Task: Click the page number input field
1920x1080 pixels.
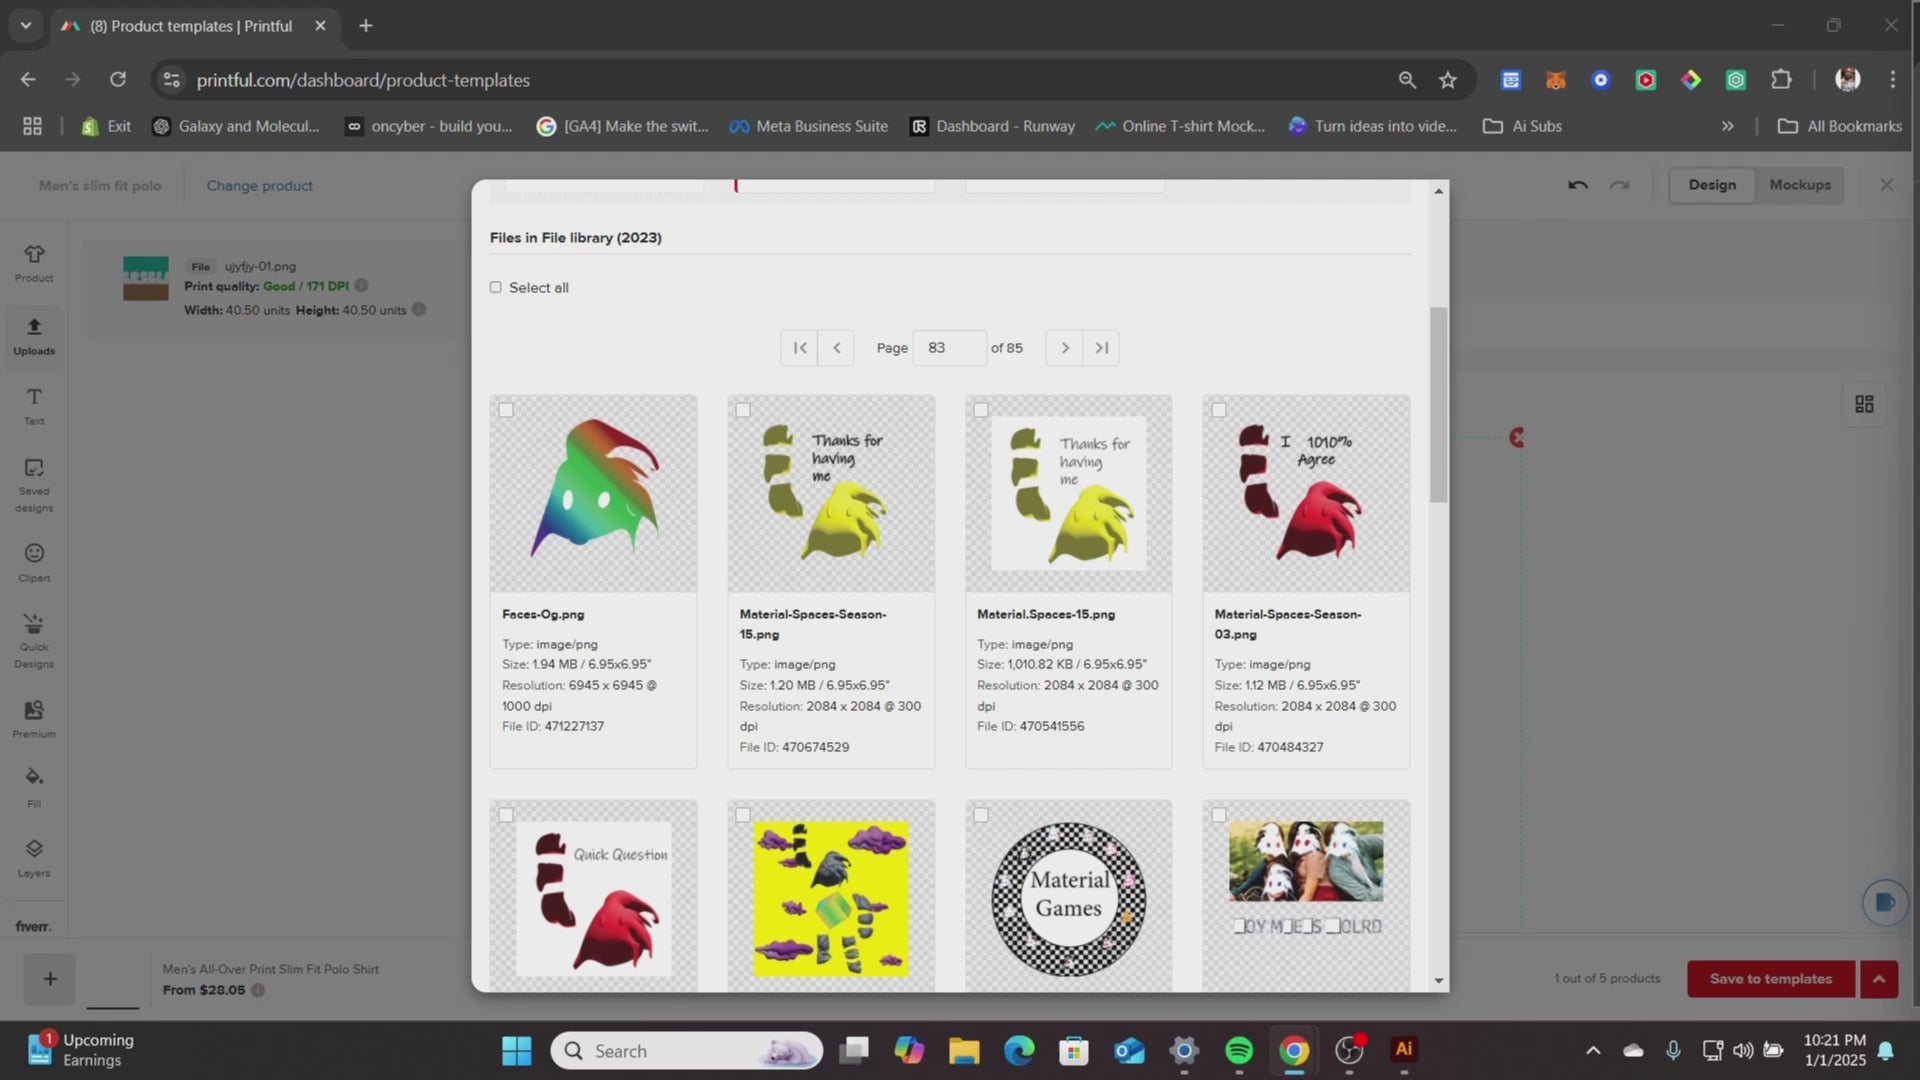Action: [x=948, y=348]
